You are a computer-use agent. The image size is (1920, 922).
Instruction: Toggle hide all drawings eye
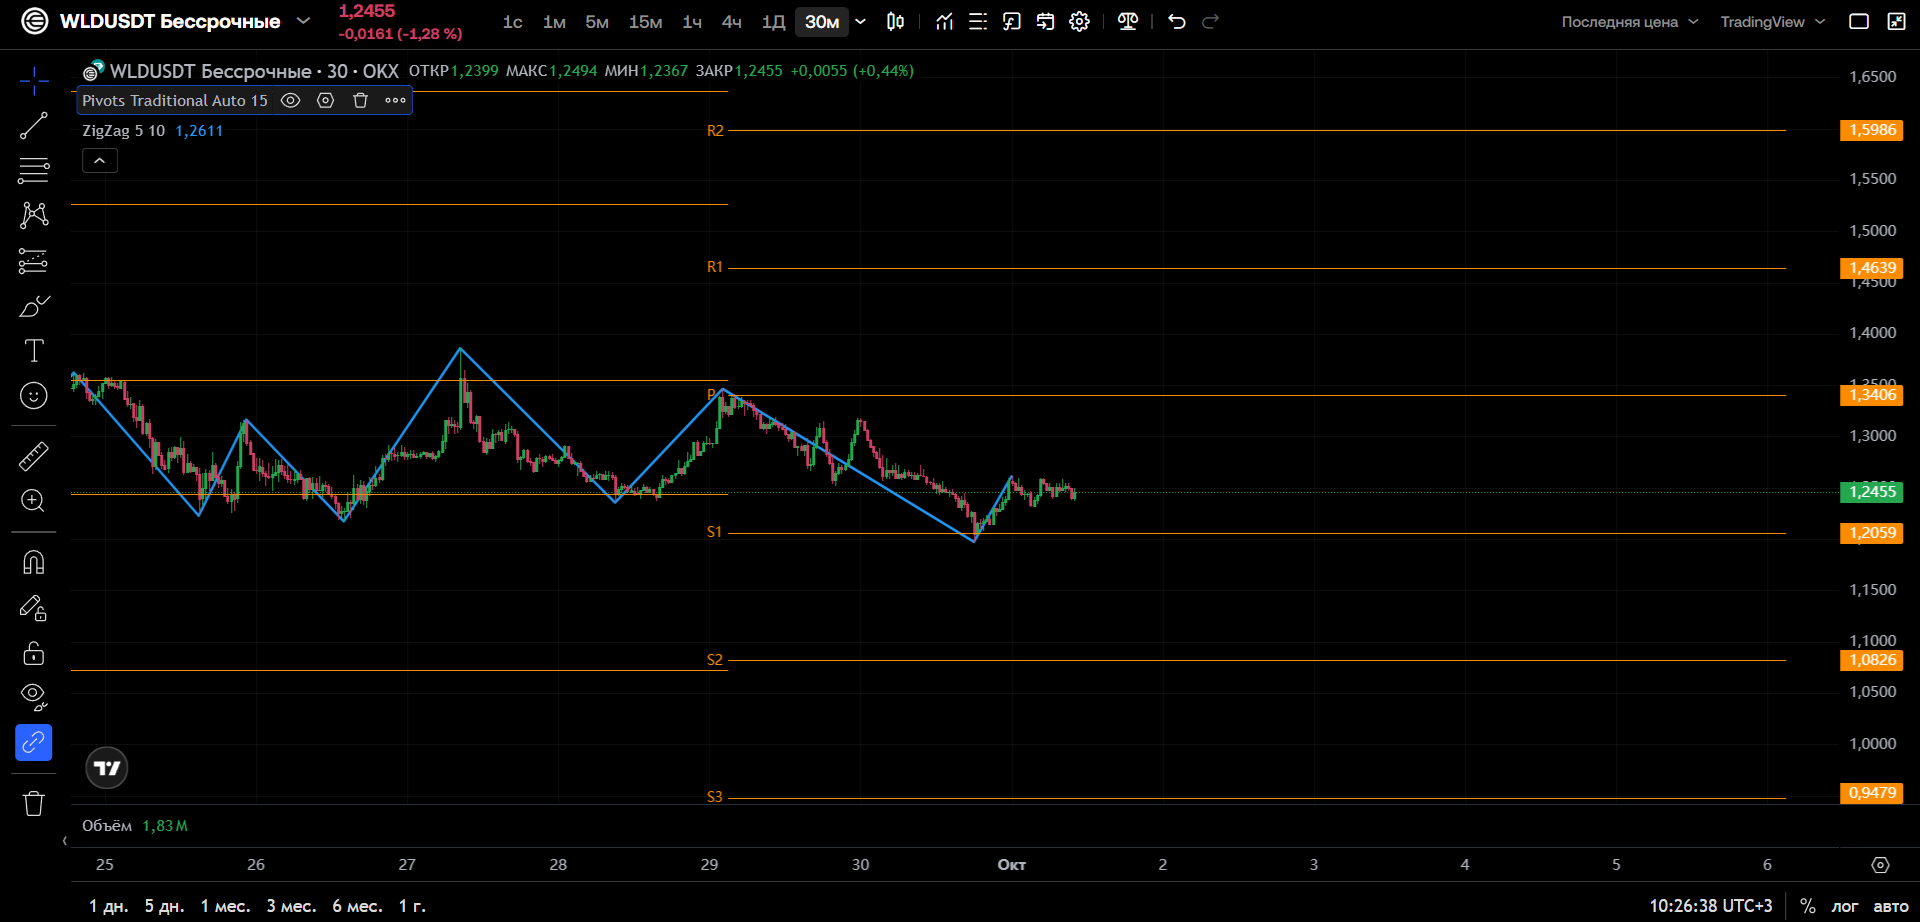(x=33, y=696)
